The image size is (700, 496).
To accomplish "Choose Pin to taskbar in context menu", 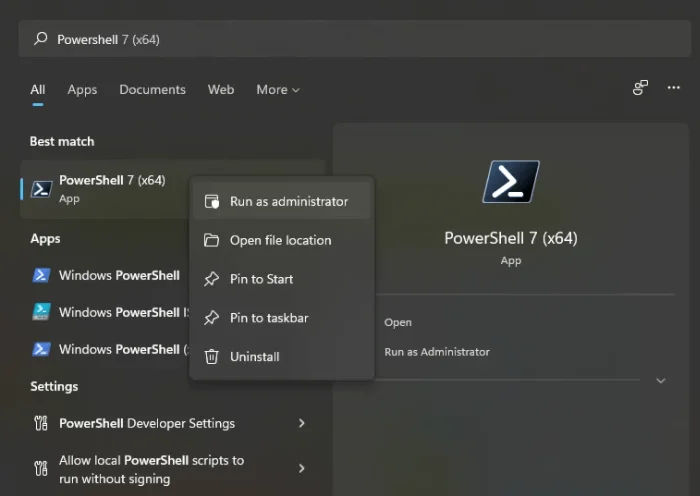I will point(282,318).
